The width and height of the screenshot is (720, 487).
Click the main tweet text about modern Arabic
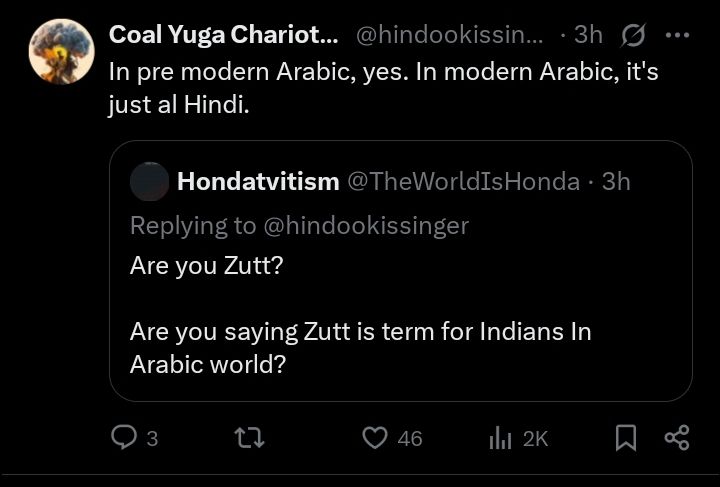(383, 88)
